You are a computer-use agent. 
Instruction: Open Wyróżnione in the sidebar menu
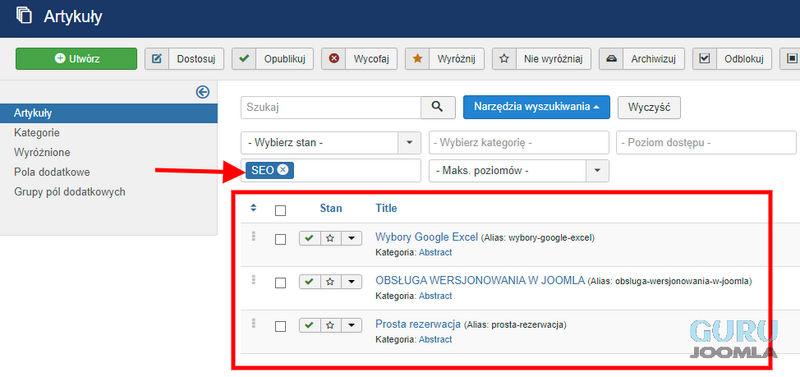pyautogui.click(x=42, y=153)
